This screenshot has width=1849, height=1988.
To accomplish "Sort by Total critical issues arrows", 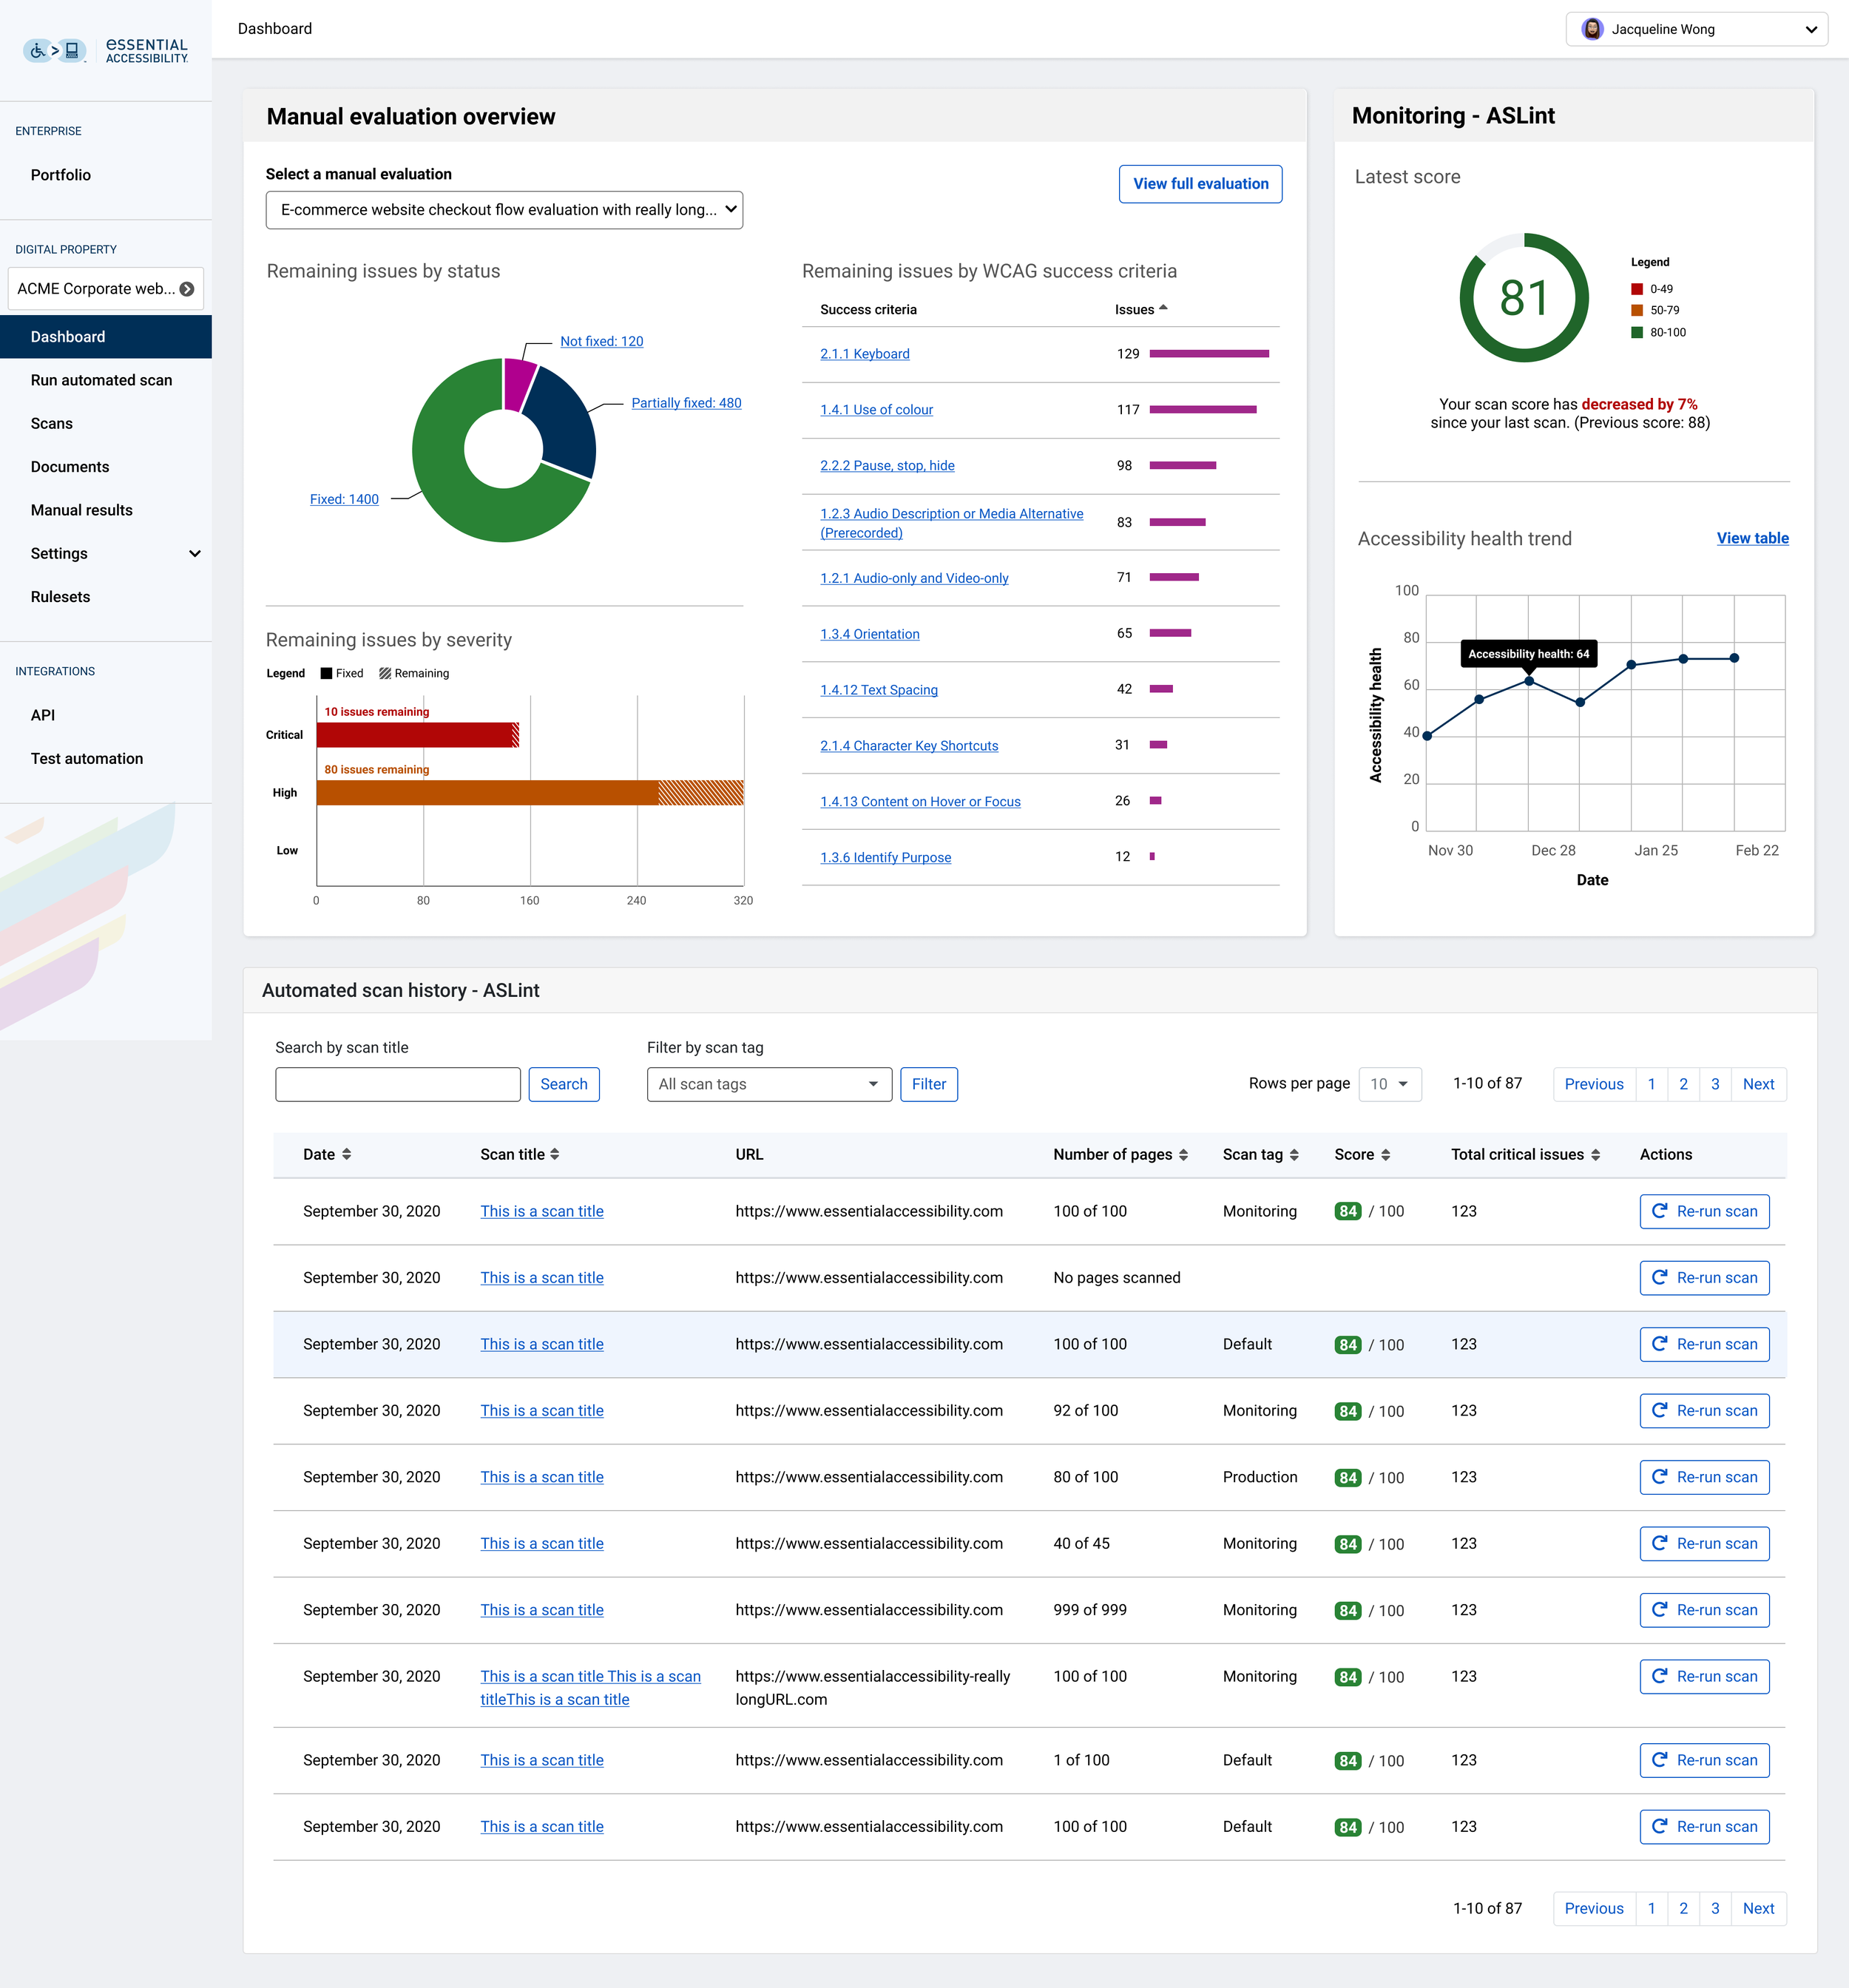I will [x=1596, y=1154].
